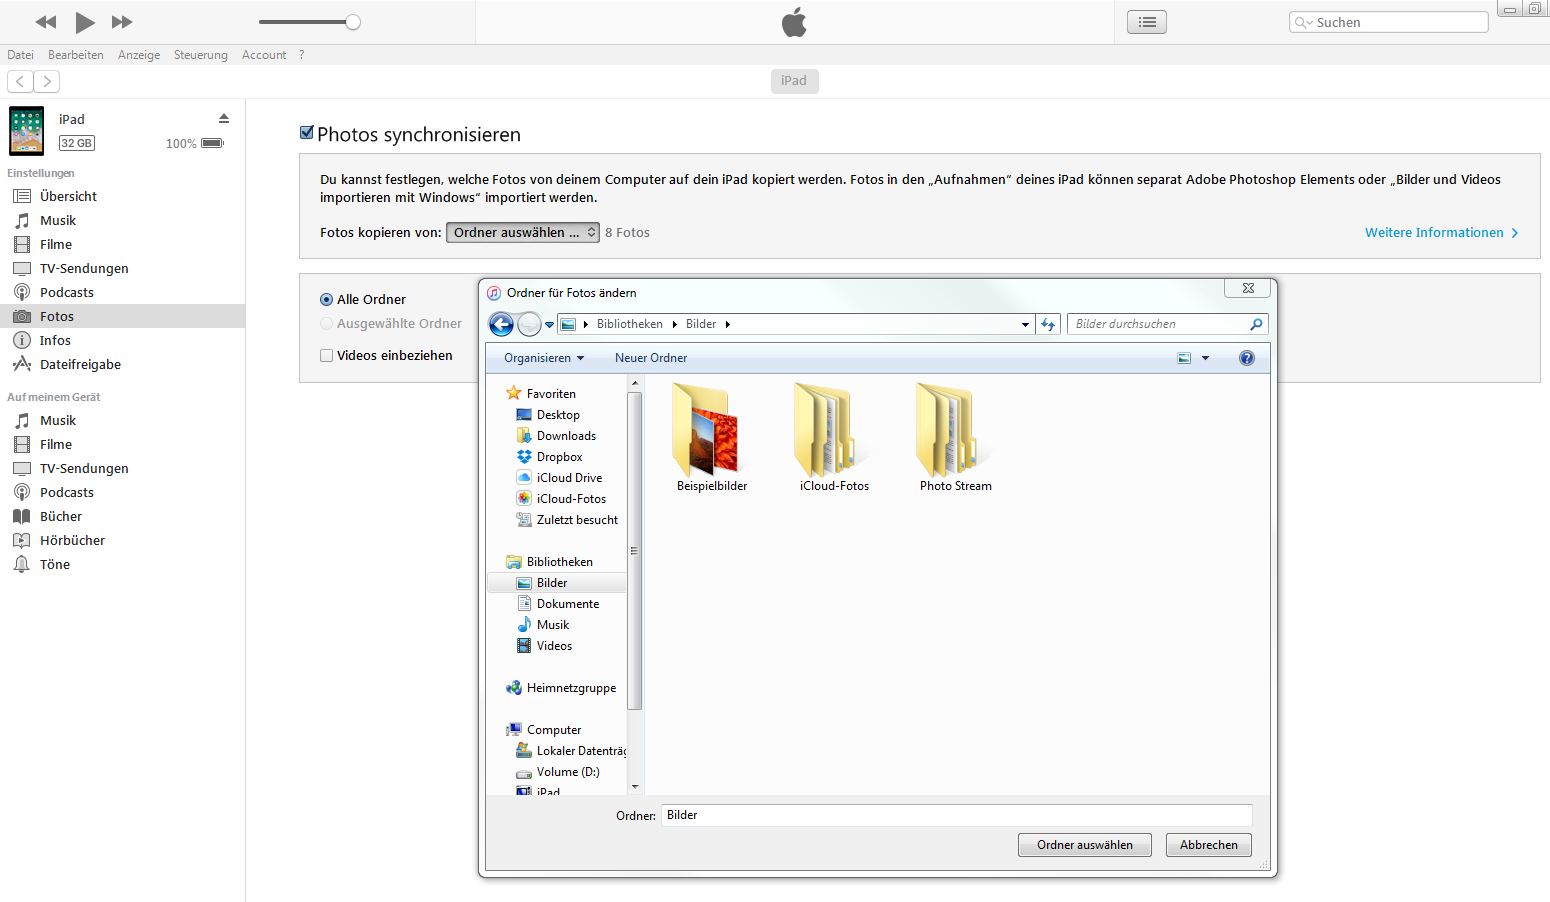Toggle Videos einbeziehen checkbox

click(x=326, y=355)
